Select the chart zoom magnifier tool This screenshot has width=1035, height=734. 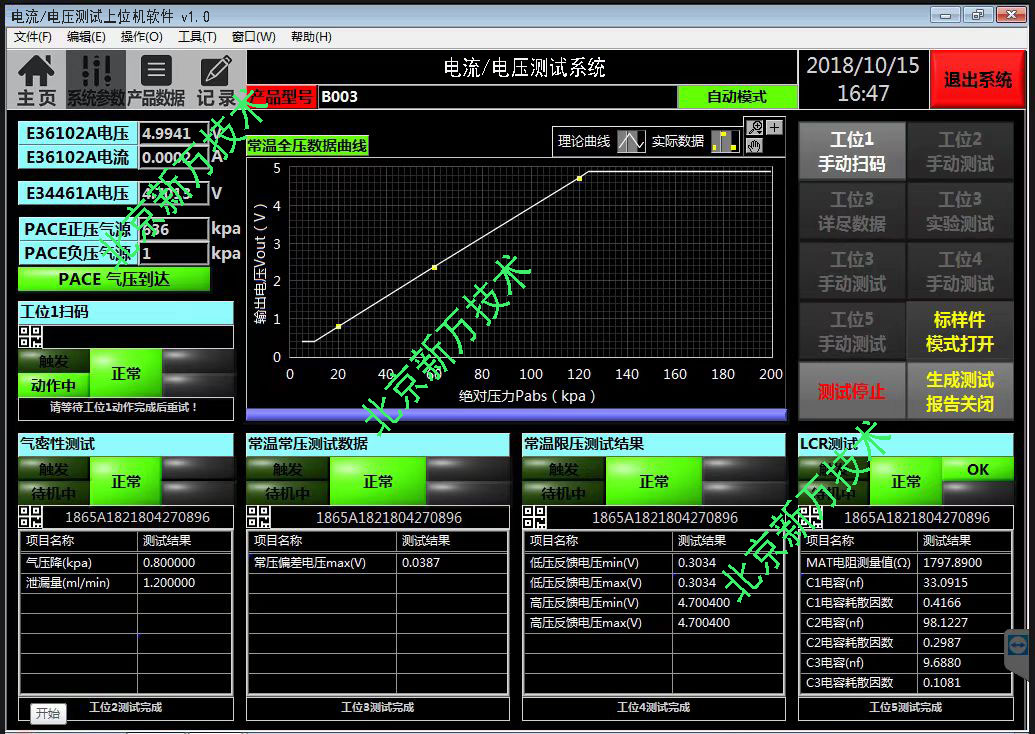[x=755, y=127]
